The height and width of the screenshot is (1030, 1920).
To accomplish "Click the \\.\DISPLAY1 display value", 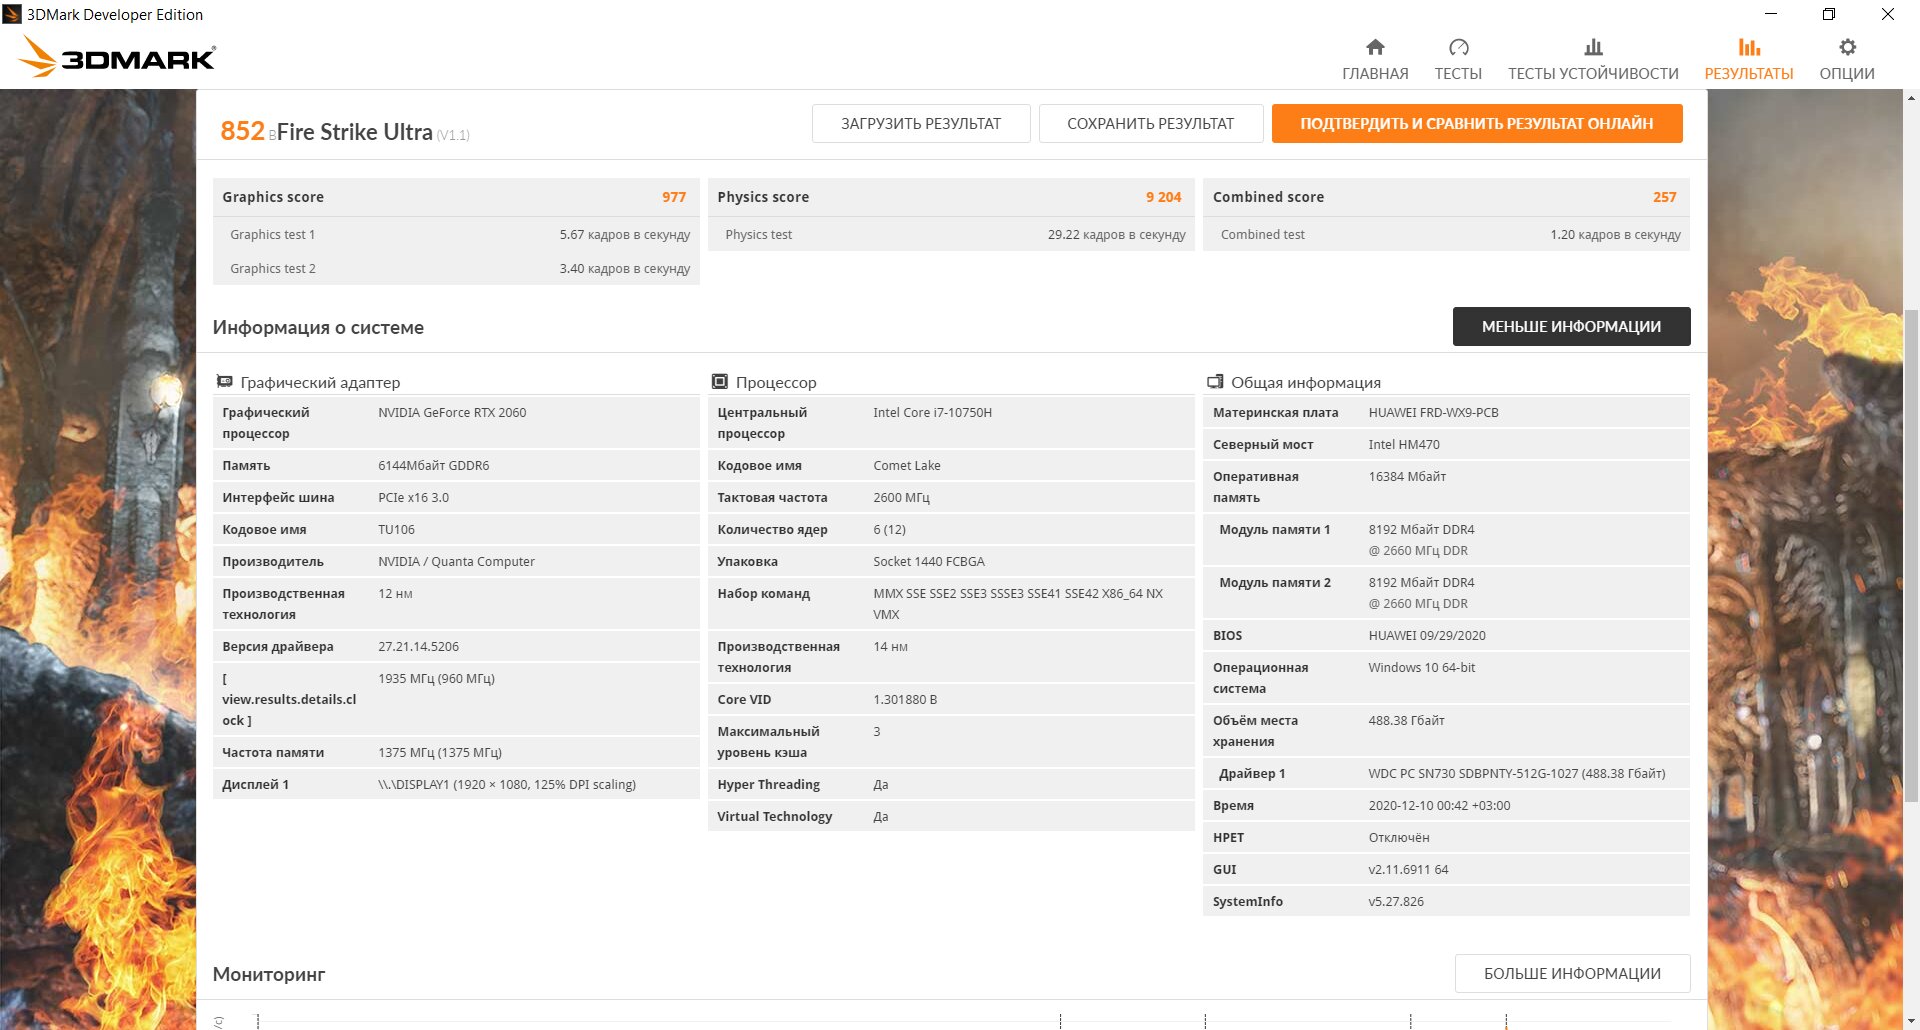I will pos(507,784).
